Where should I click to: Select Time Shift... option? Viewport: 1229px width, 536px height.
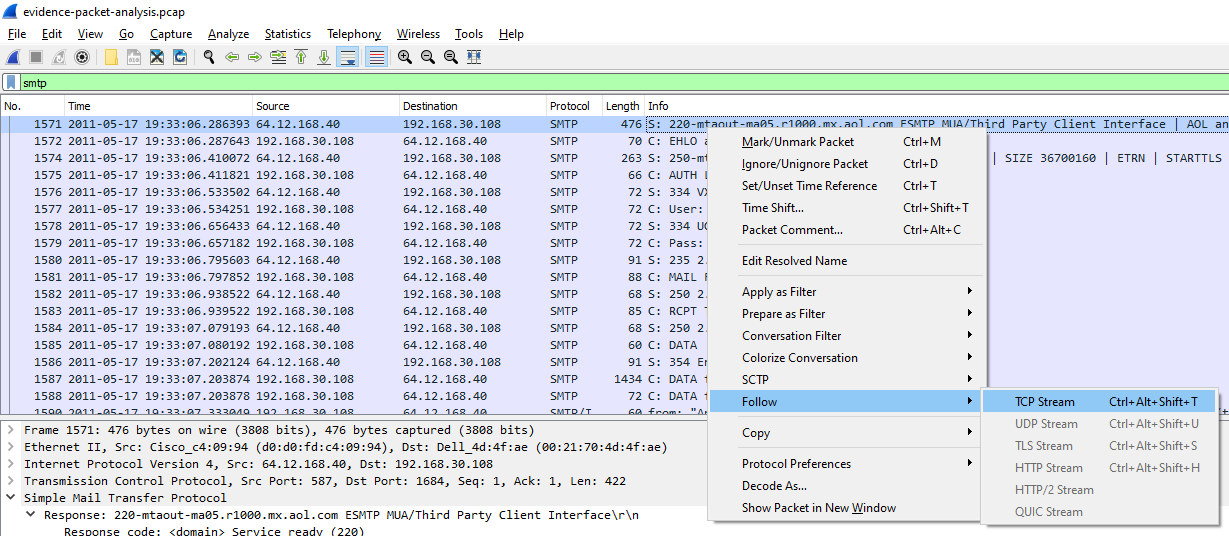846,208
